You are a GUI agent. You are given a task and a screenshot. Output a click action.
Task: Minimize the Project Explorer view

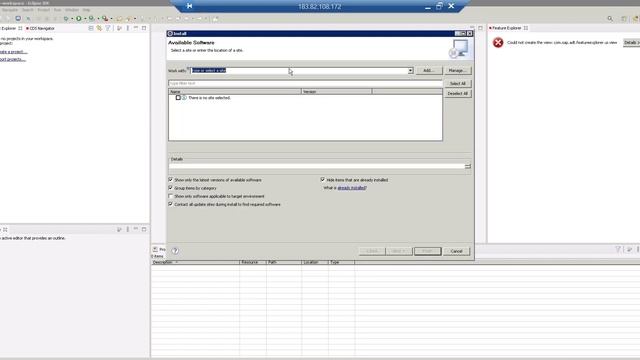point(136,28)
